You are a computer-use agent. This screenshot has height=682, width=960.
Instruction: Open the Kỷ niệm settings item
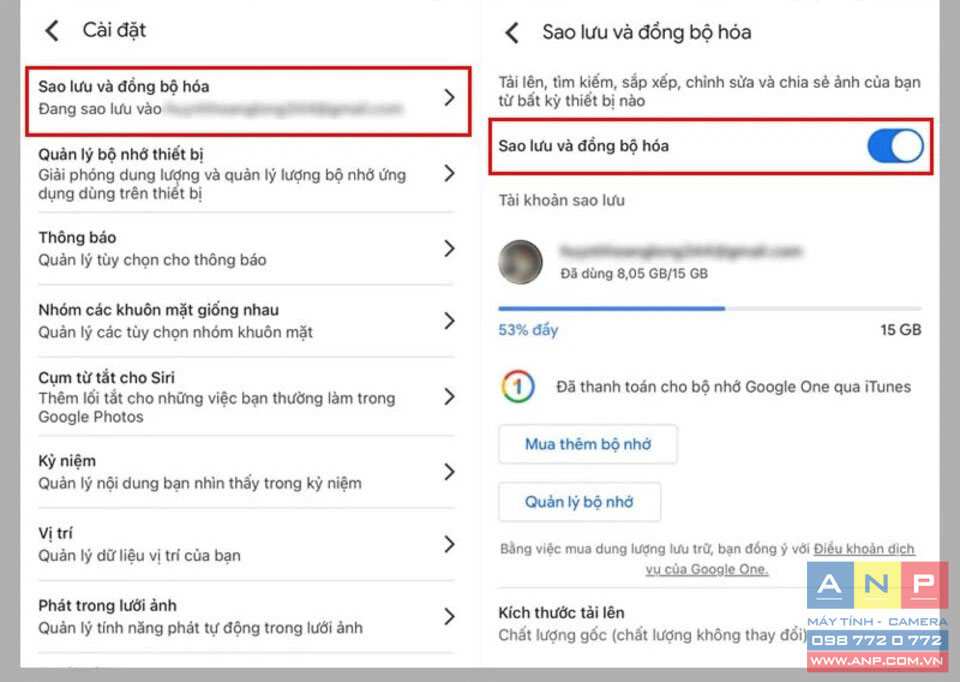coord(246,471)
